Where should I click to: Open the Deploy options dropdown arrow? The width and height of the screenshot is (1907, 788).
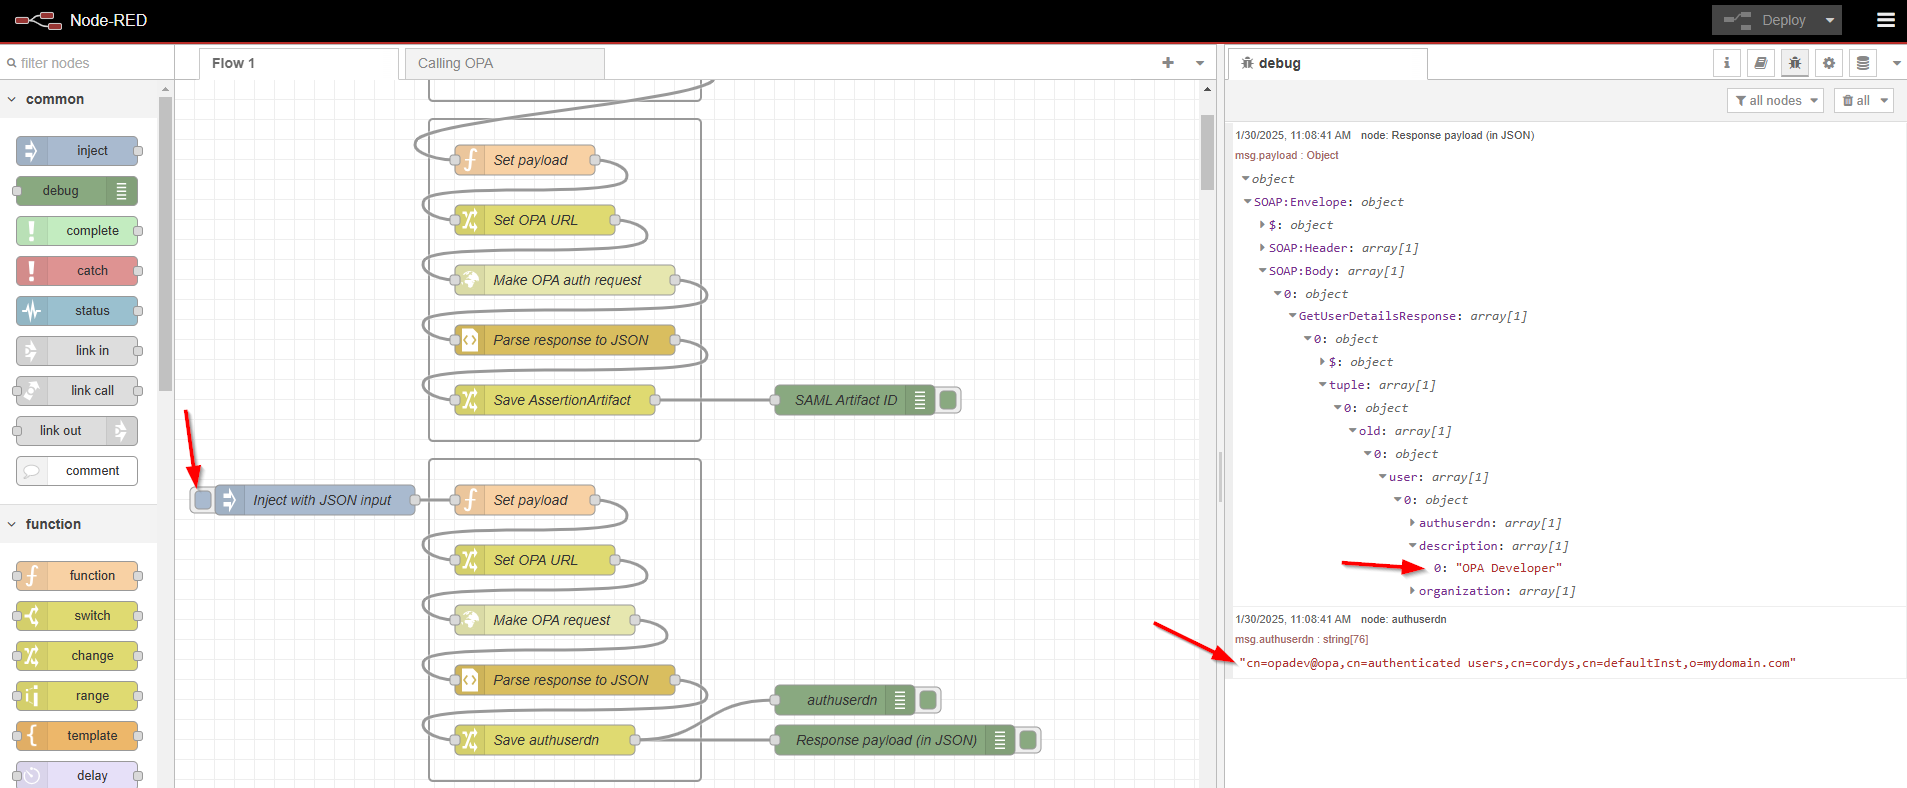click(x=1829, y=20)
